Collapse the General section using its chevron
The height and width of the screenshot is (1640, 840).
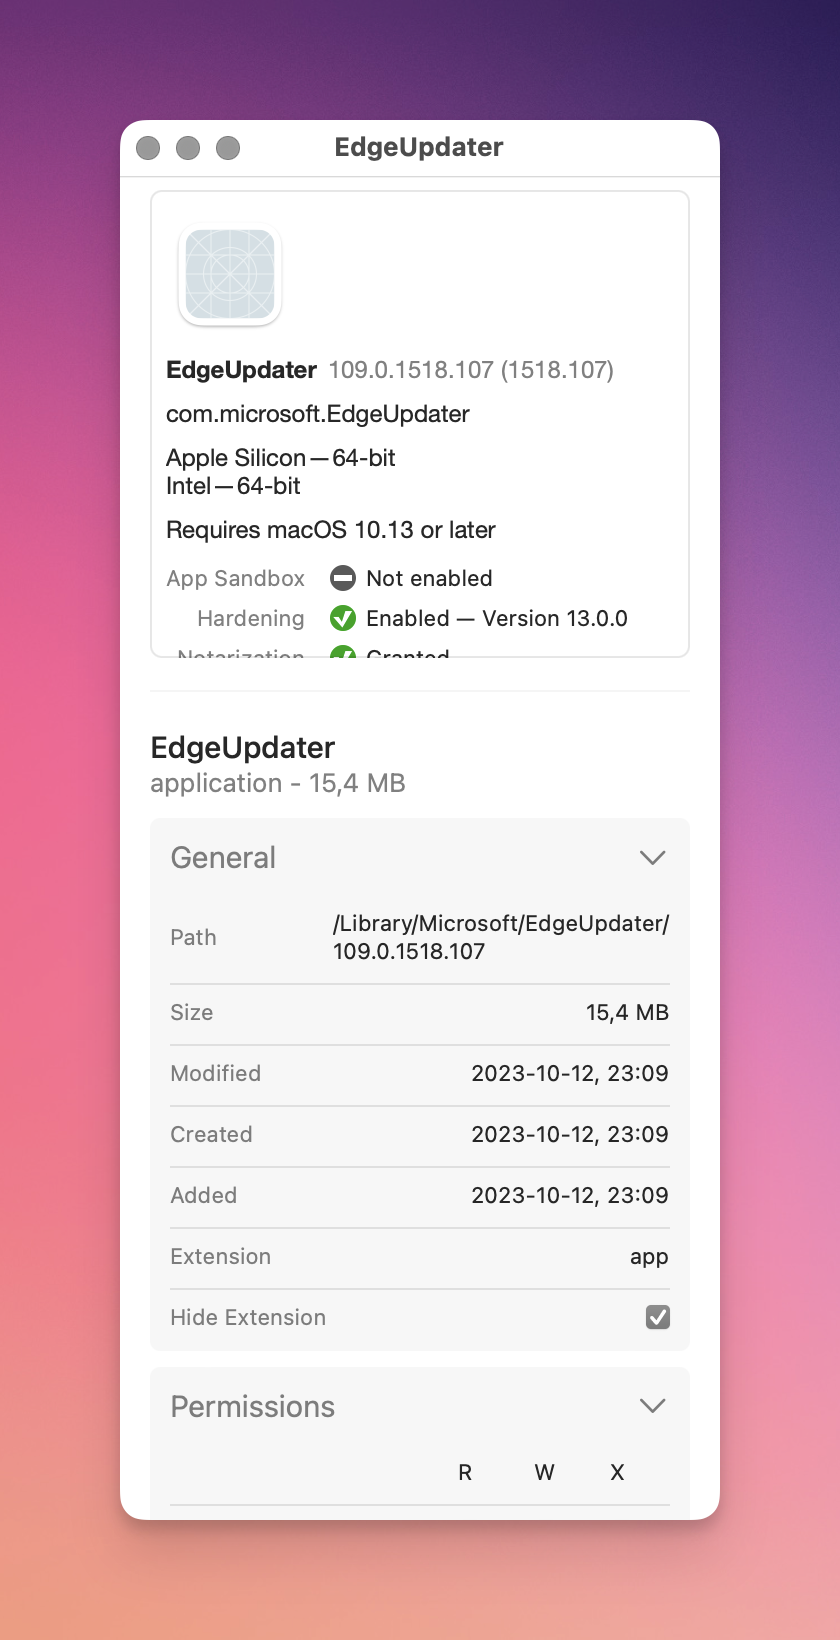(x=652, y=858)
